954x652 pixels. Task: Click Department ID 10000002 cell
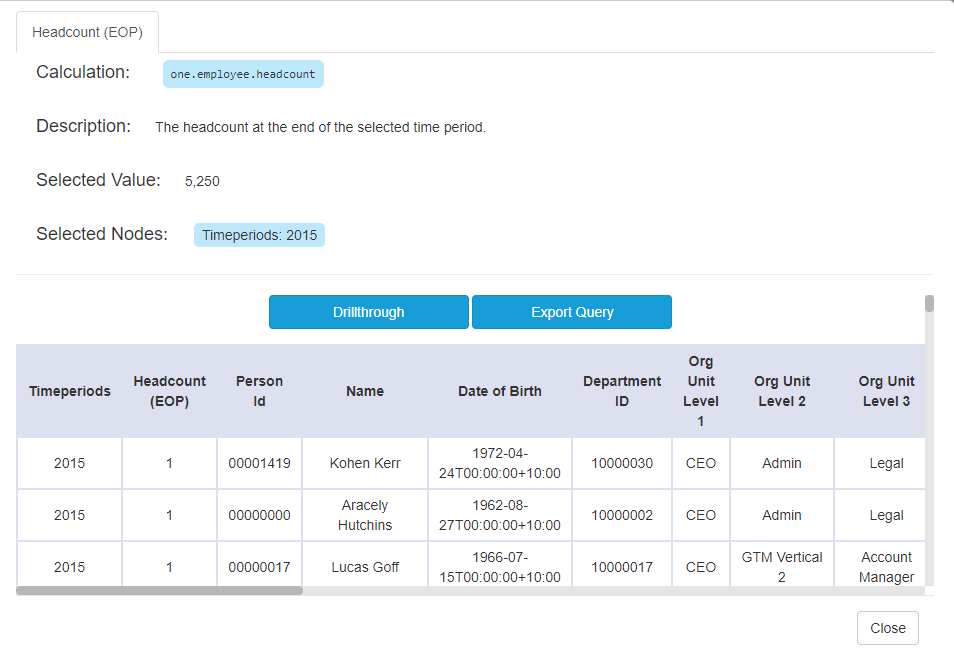coord(622,515)
